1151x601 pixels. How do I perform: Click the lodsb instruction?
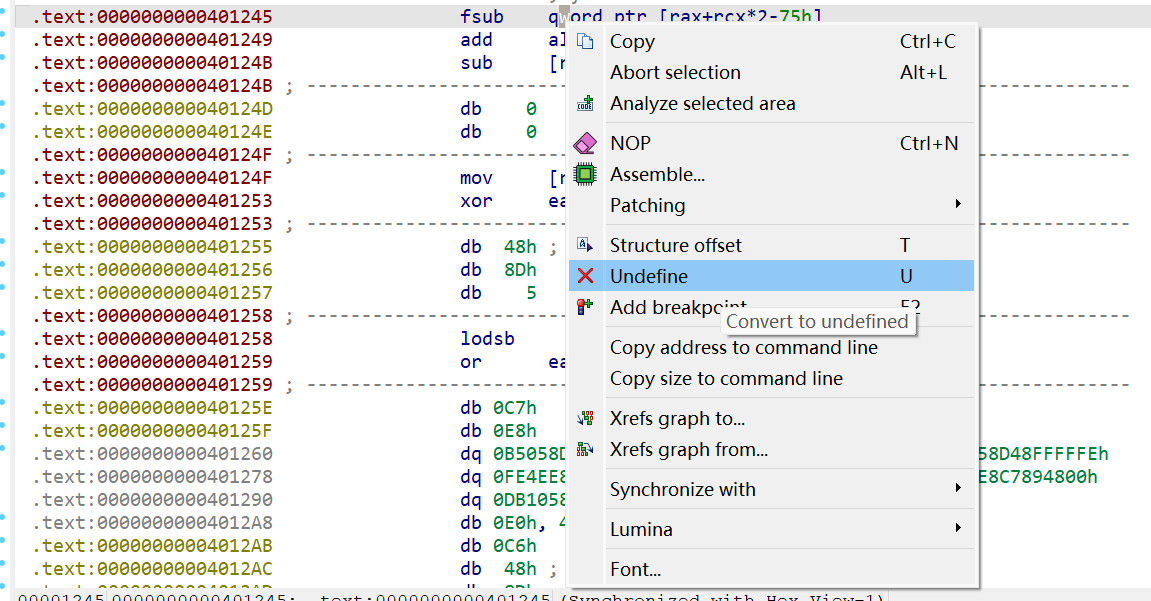point(487,339)
